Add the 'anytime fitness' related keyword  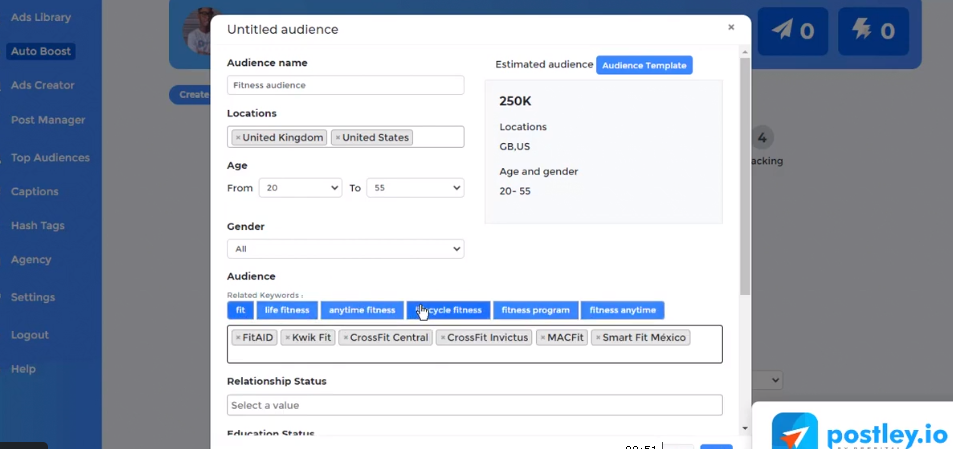[x=362, y=310]
